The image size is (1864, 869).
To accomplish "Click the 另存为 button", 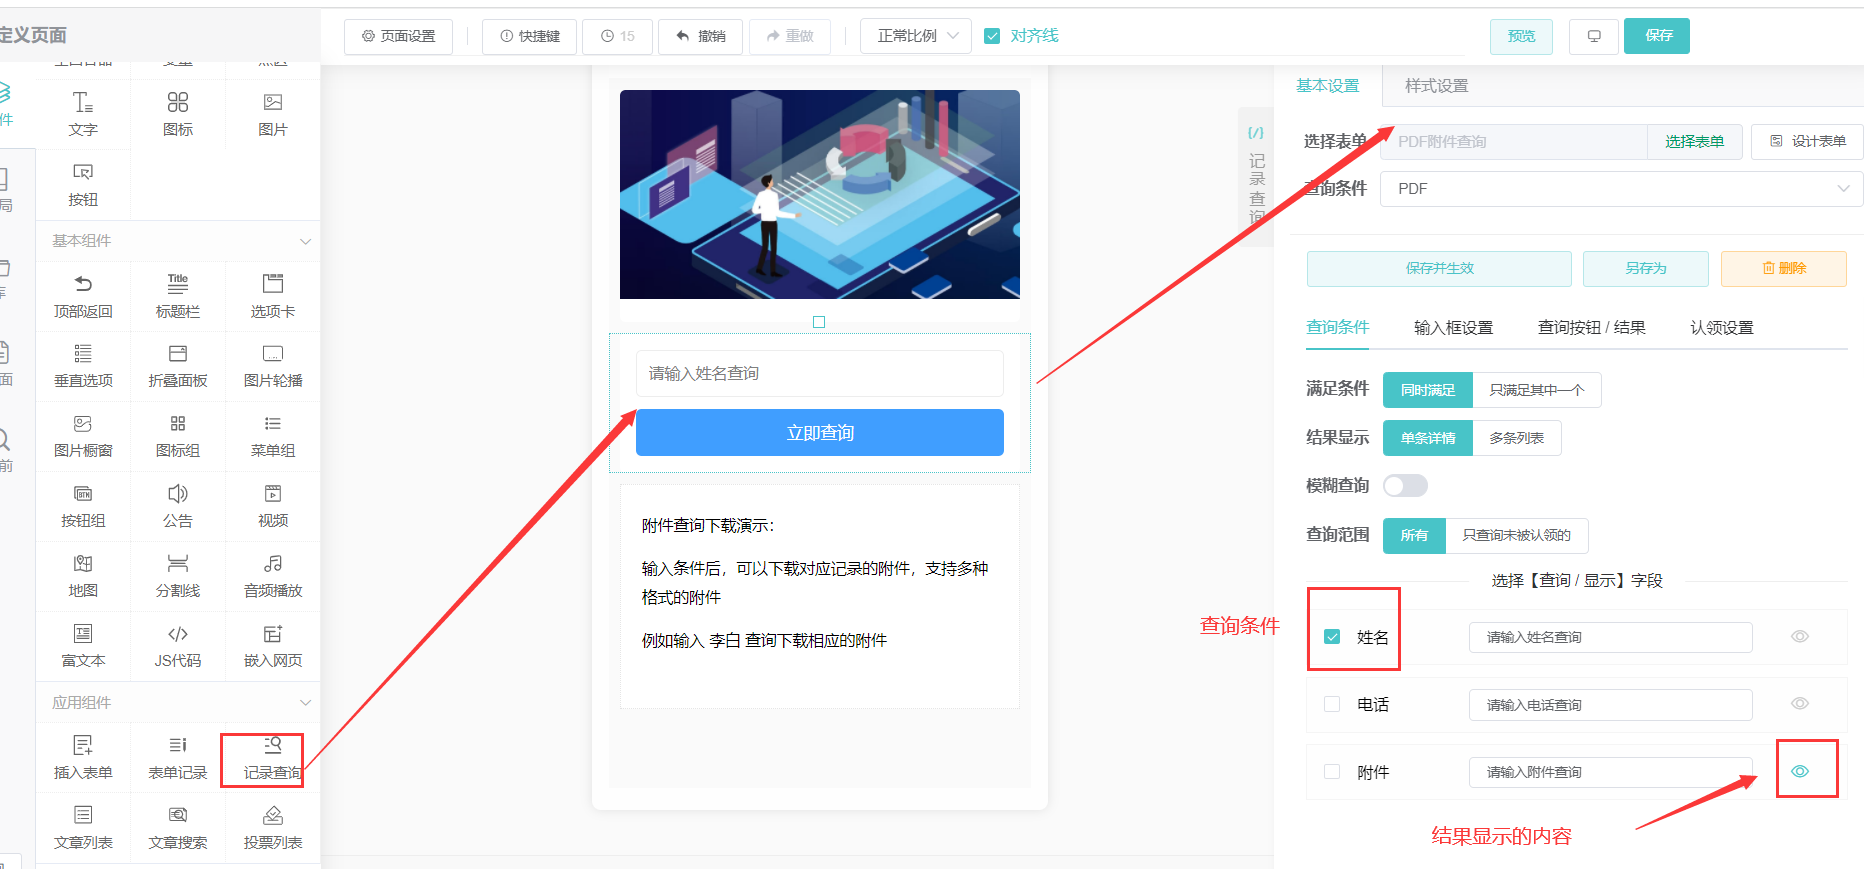I will [x=1646, y=269].
